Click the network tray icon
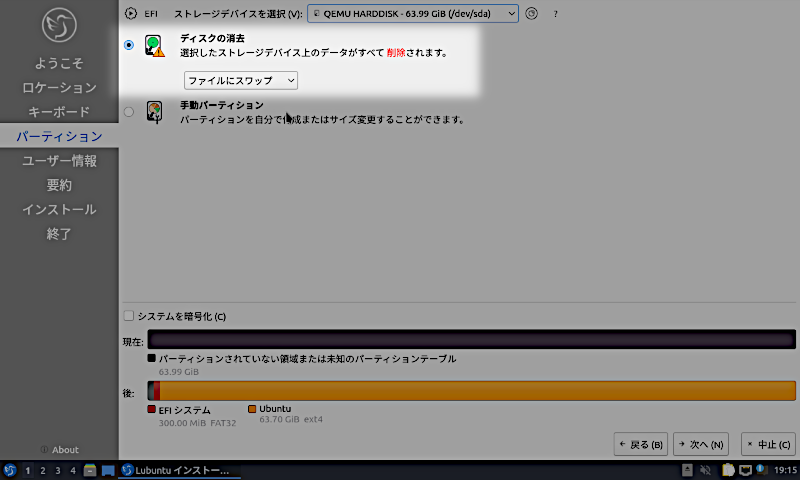The width and height of the screenshot is (800, 480). coord(745,470)
